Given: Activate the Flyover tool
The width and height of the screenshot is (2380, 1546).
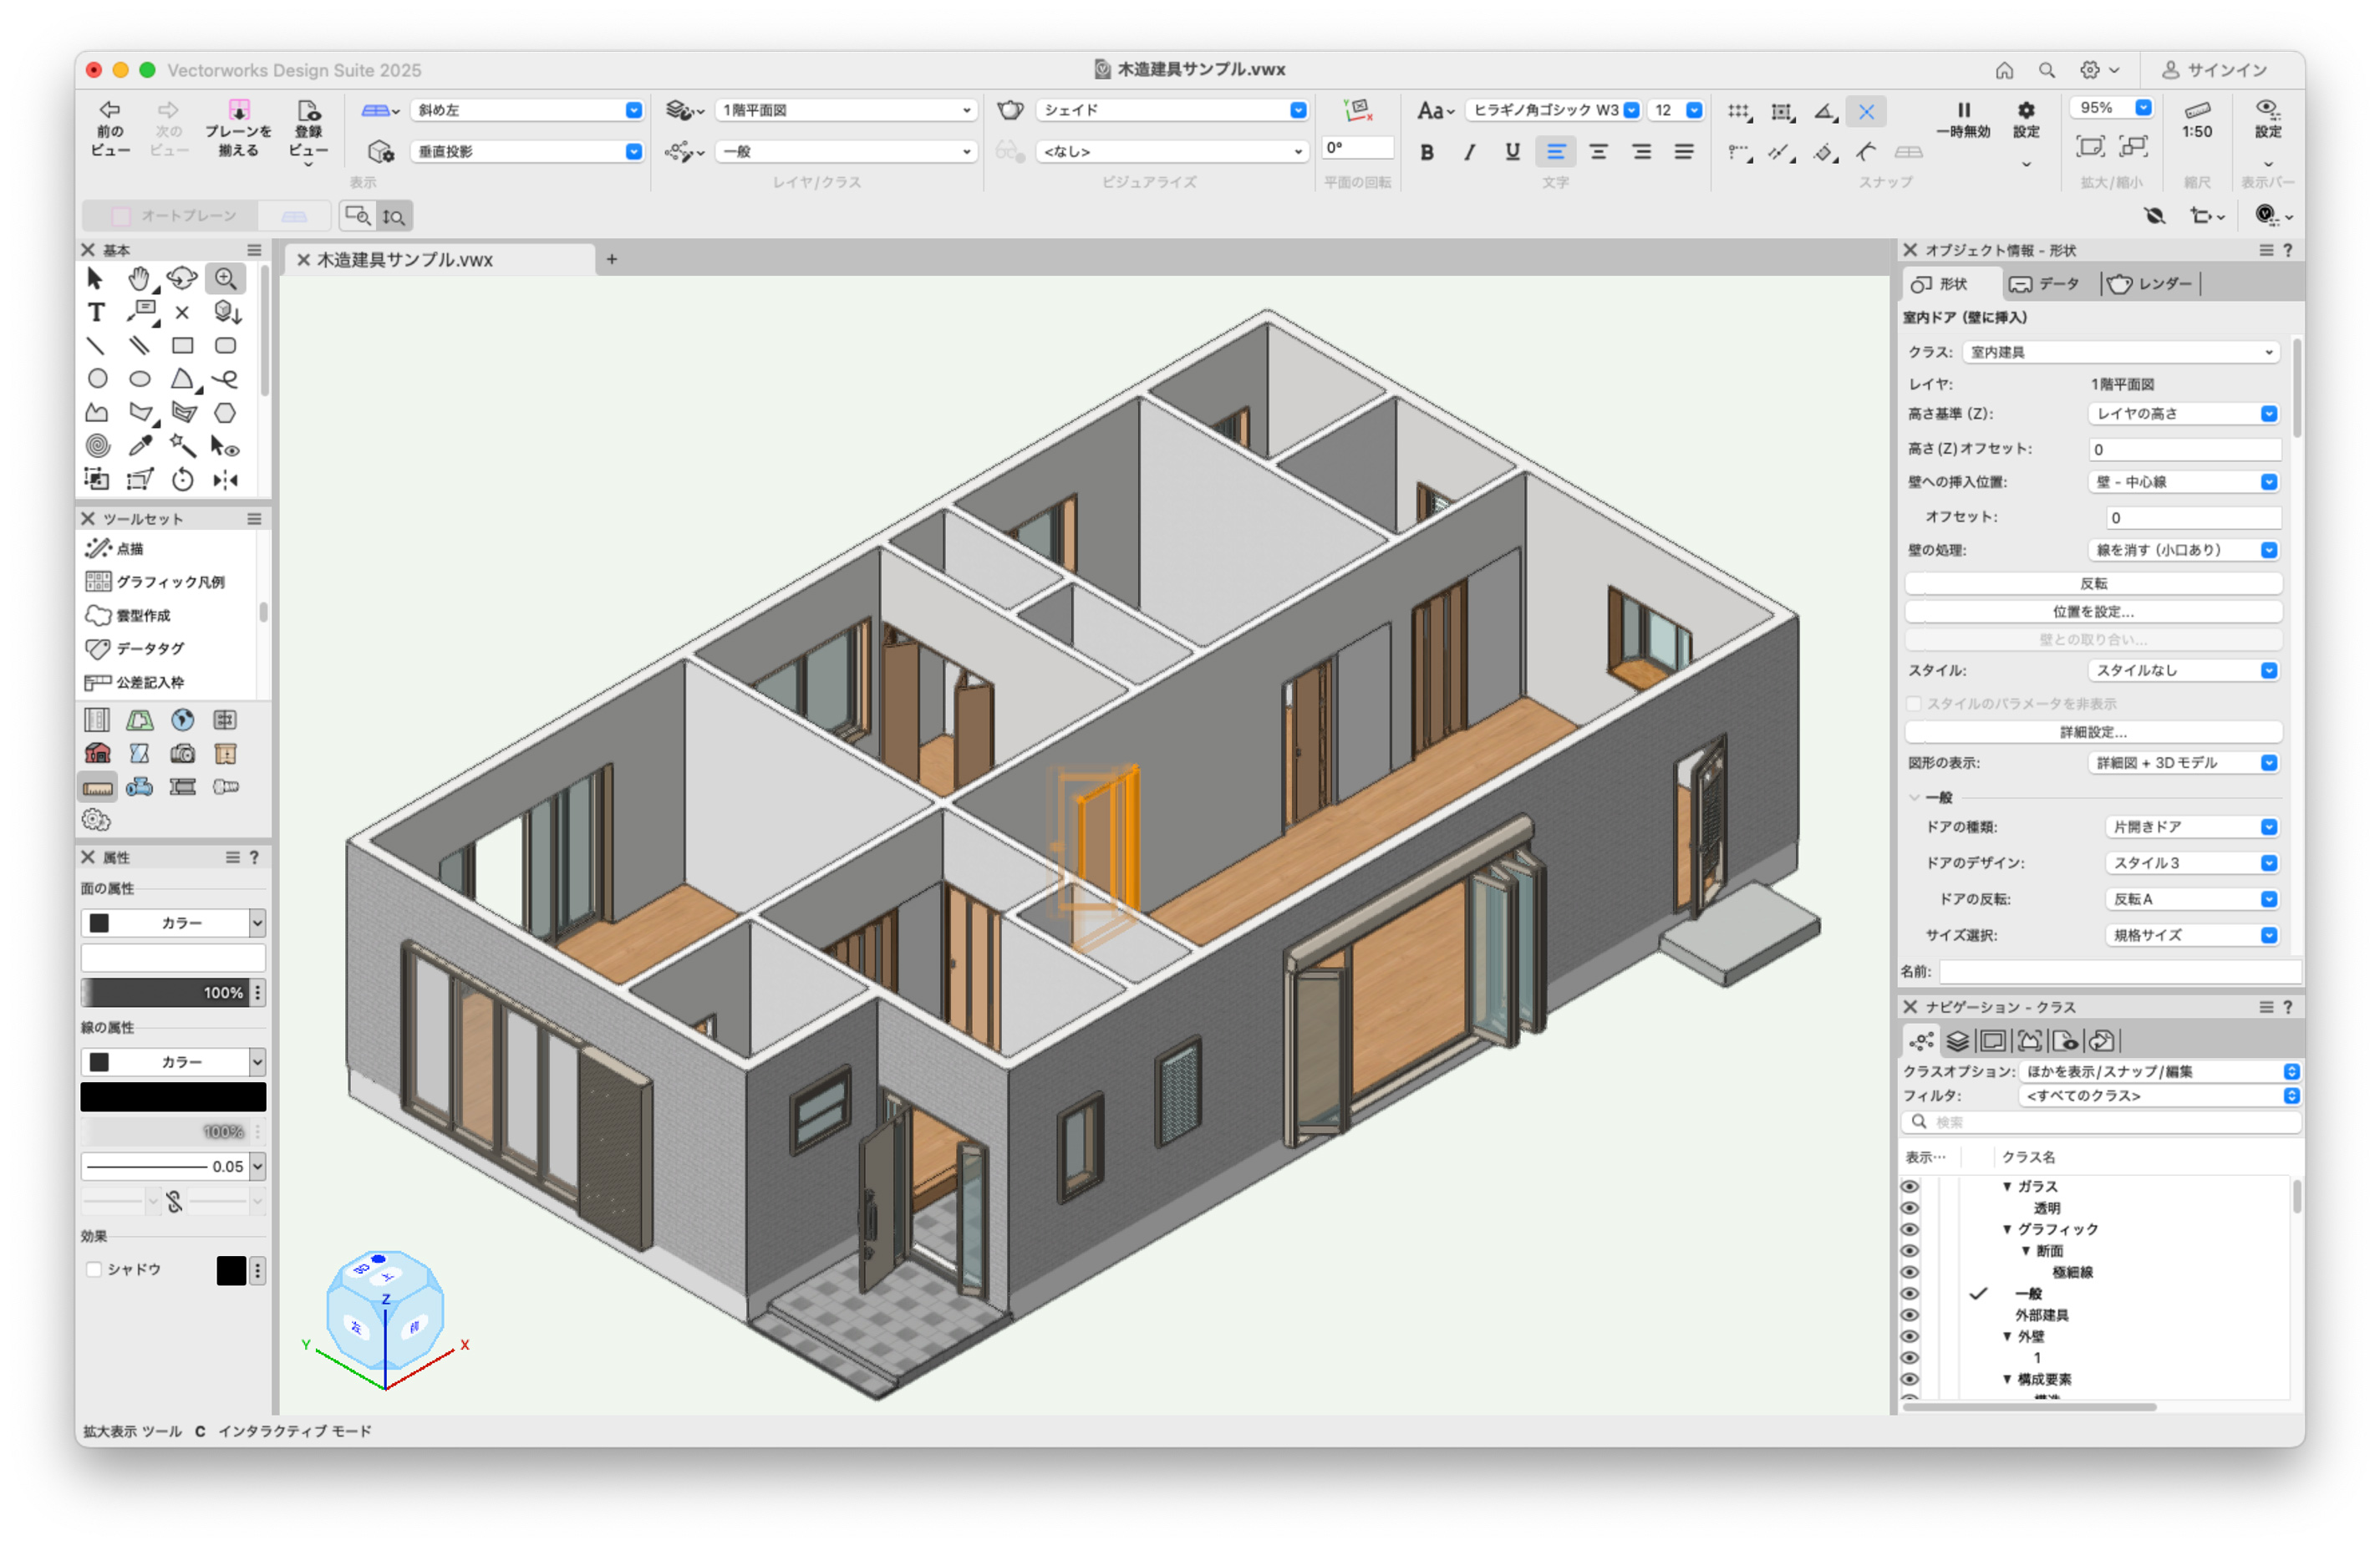Looking at the screenshot, I should pos(182,279).
